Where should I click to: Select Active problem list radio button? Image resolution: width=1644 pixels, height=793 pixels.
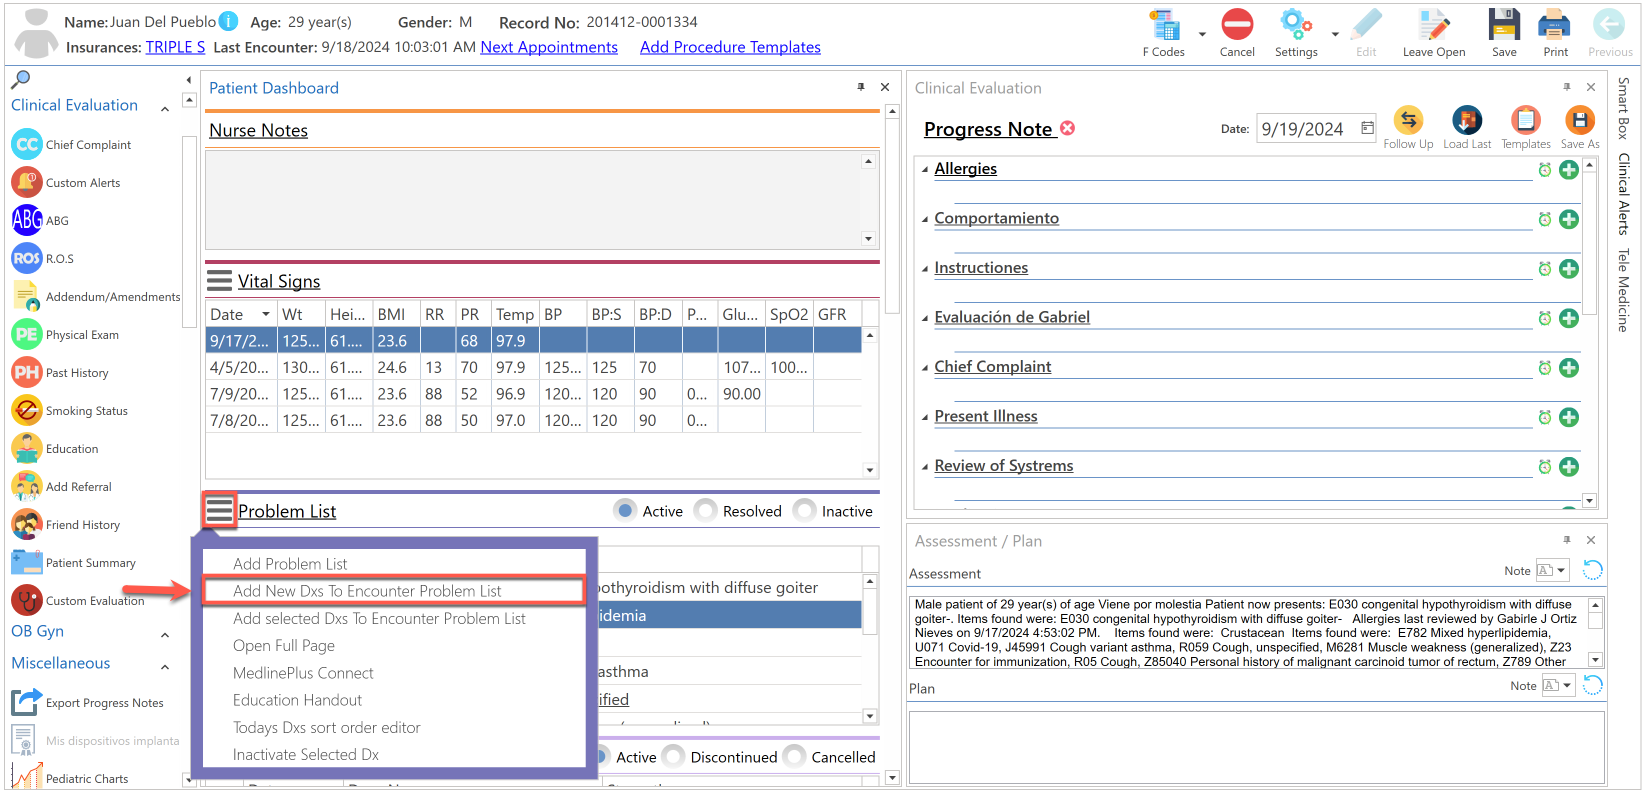(625, 510)
